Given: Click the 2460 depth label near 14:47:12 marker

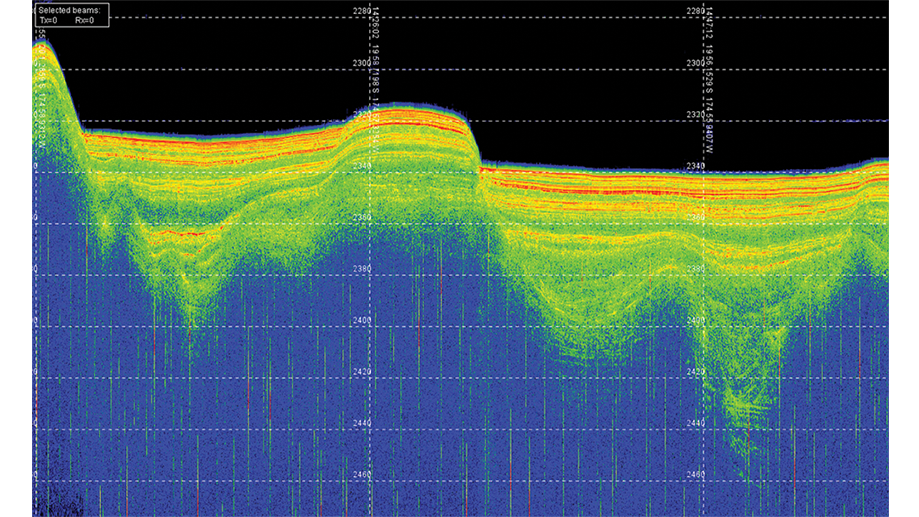Looking at the screenshot, I should (x=695, y=475).
